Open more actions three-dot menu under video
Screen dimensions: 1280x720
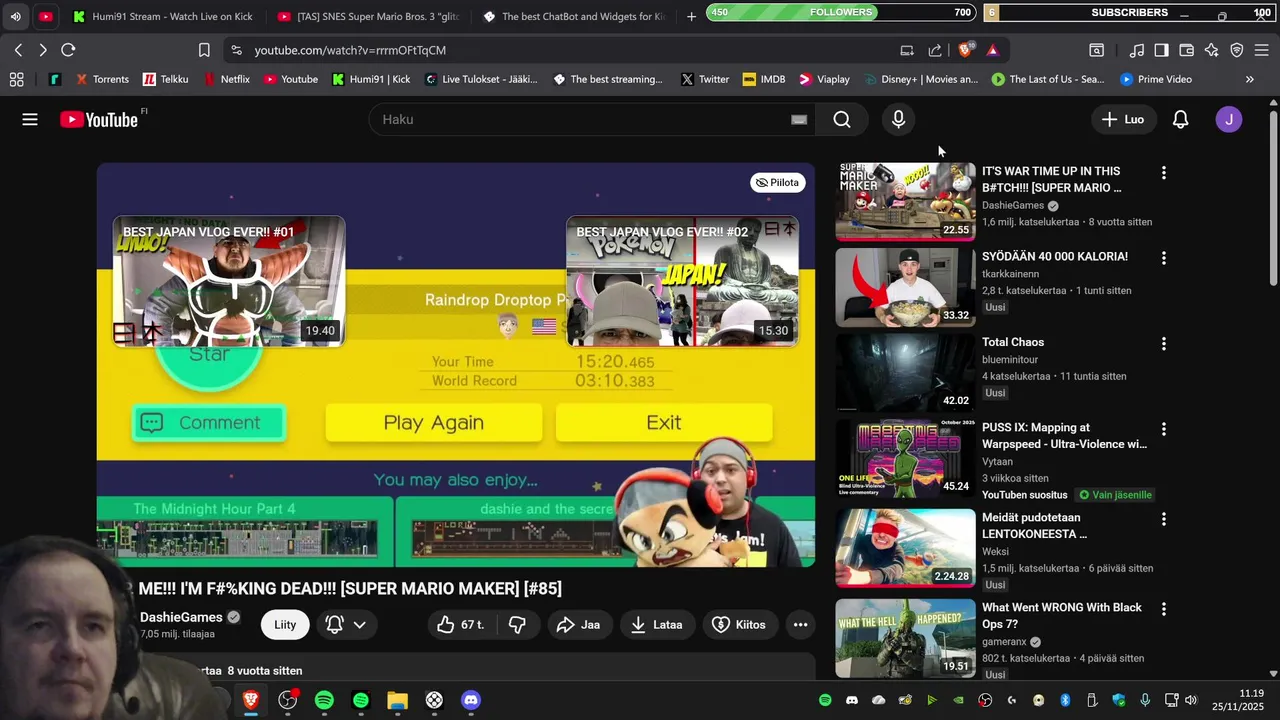[x=800, y=625]
